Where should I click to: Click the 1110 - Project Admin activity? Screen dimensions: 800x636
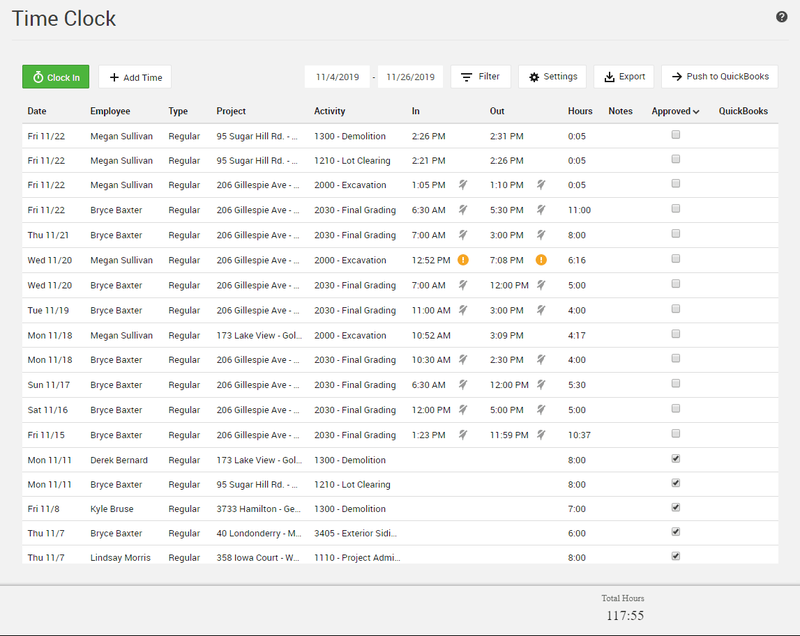coord(357,557)
